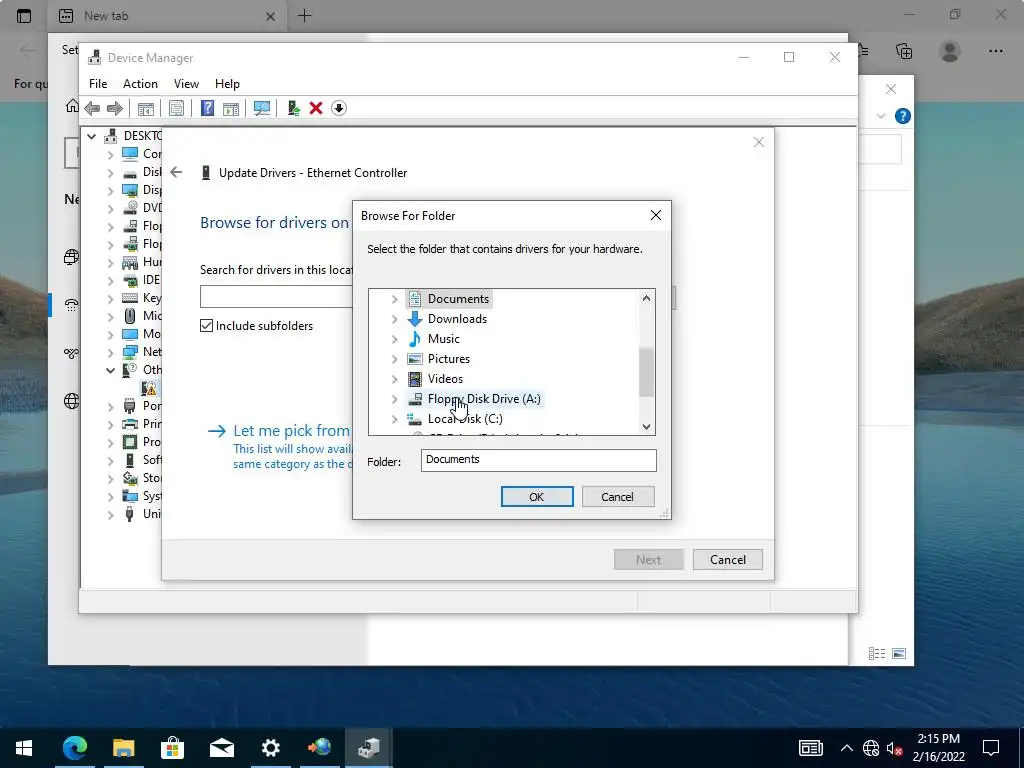This screenshot has width=1024, height=768.
Task: Show hidden icons in system tray
Action: [x=846, y=748]
